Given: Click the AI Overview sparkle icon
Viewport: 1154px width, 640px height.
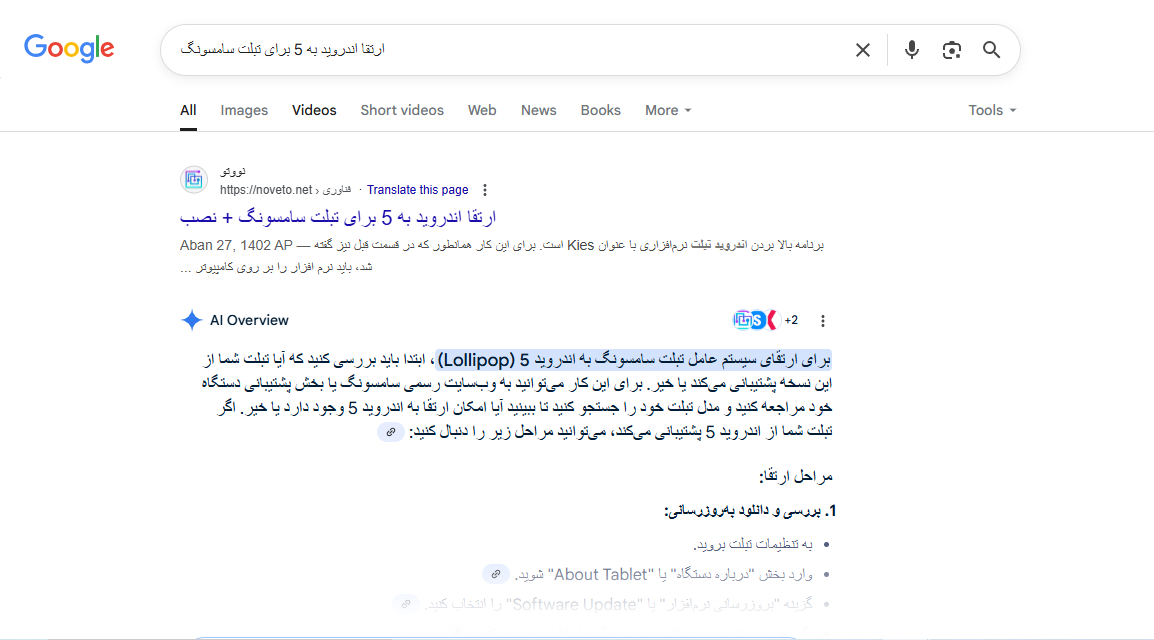Looking at the screenshot, I should (x=191, y=320).
